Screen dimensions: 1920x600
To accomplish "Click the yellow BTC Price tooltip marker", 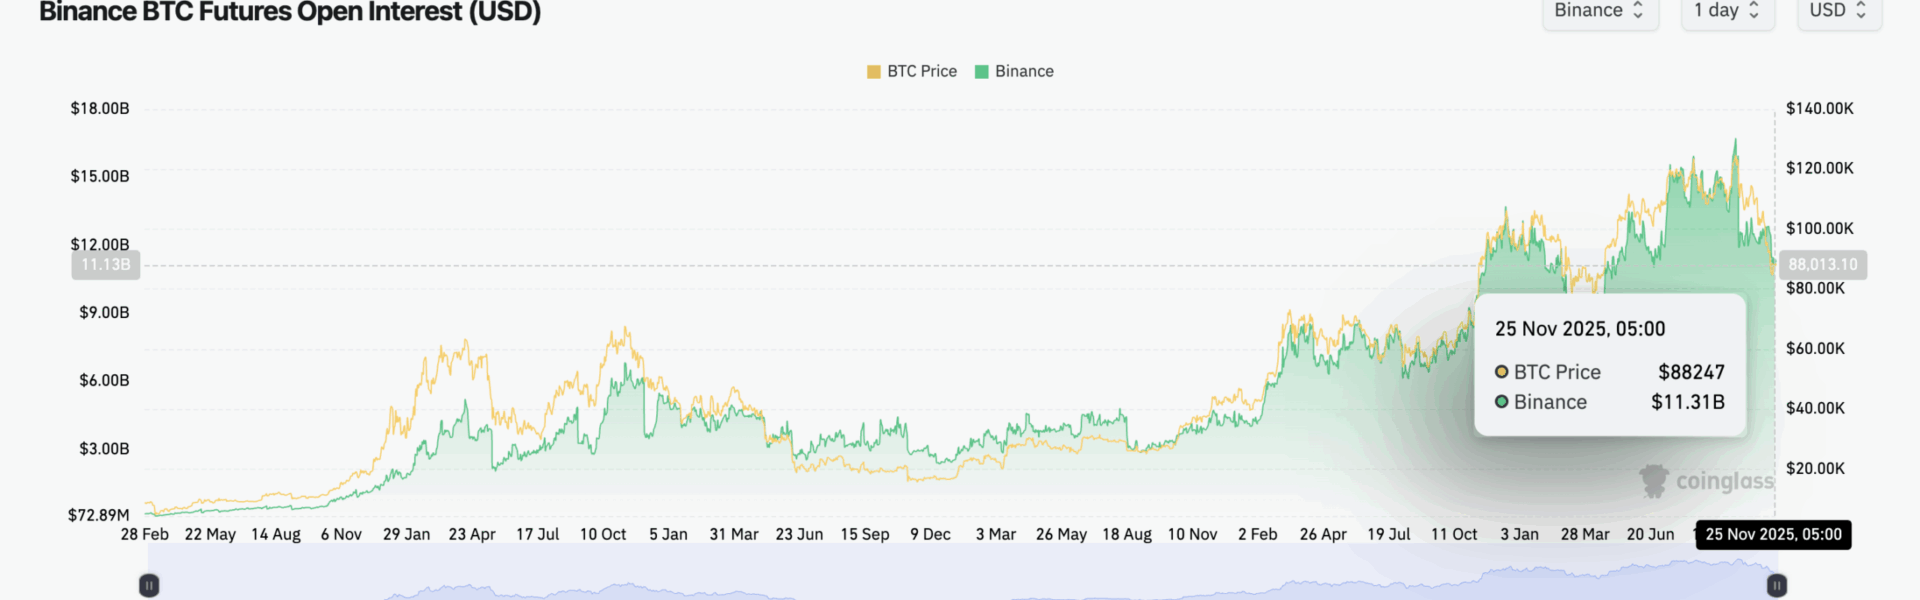I will 1501,372.
